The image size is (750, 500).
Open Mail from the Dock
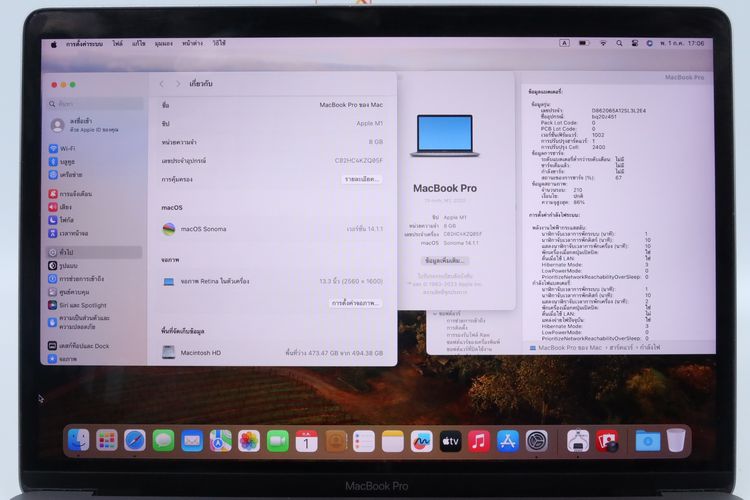point(192,441)
